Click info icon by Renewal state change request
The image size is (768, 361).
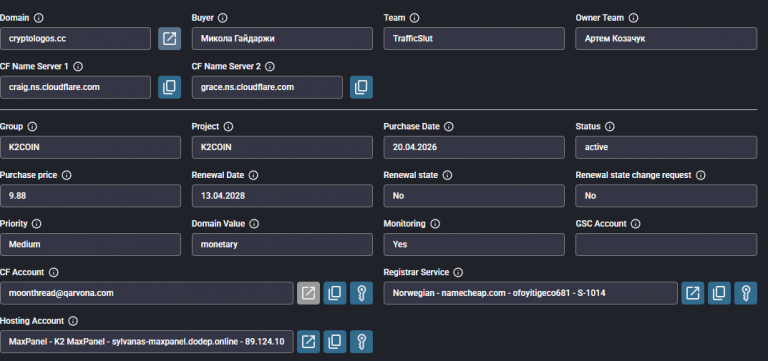pos(701,175)
